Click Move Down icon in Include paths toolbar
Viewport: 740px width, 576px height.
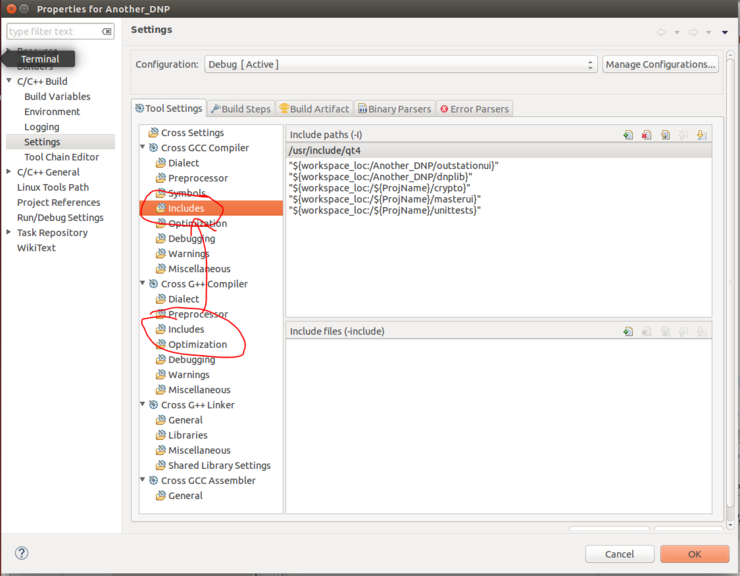coord(701,135)
